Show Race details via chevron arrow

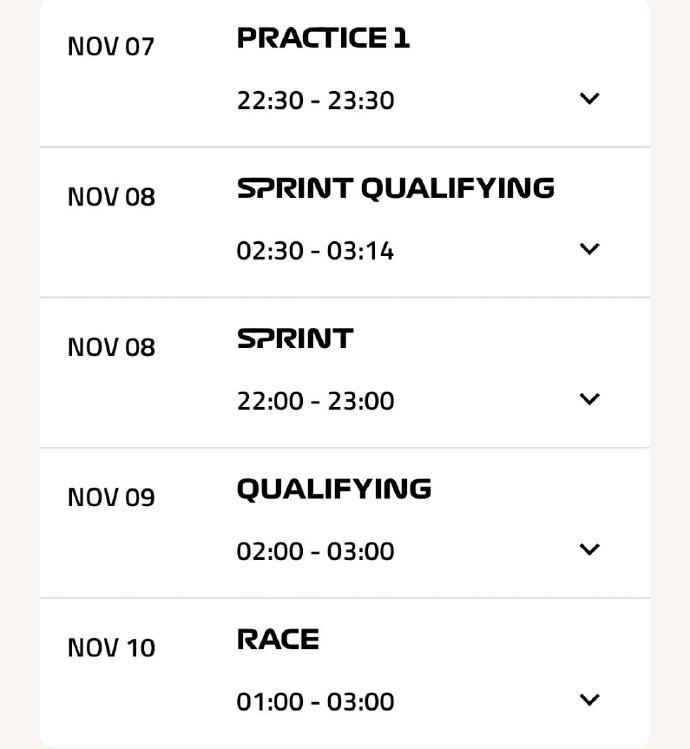point(589,700)
